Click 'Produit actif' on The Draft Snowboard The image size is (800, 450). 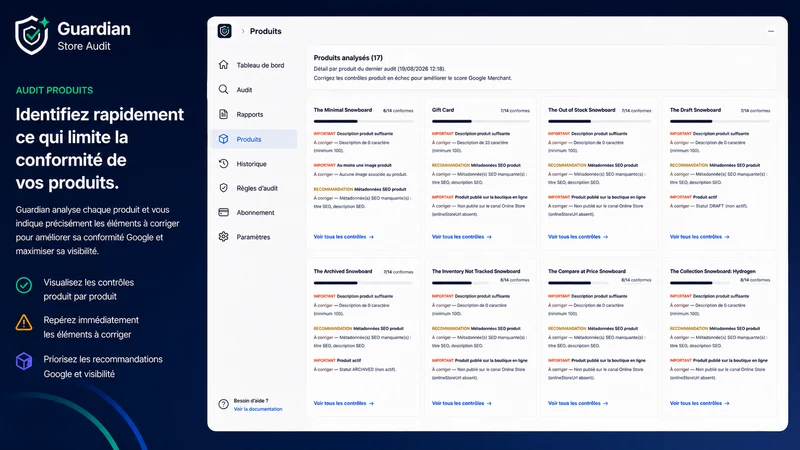tap(705, 197)
